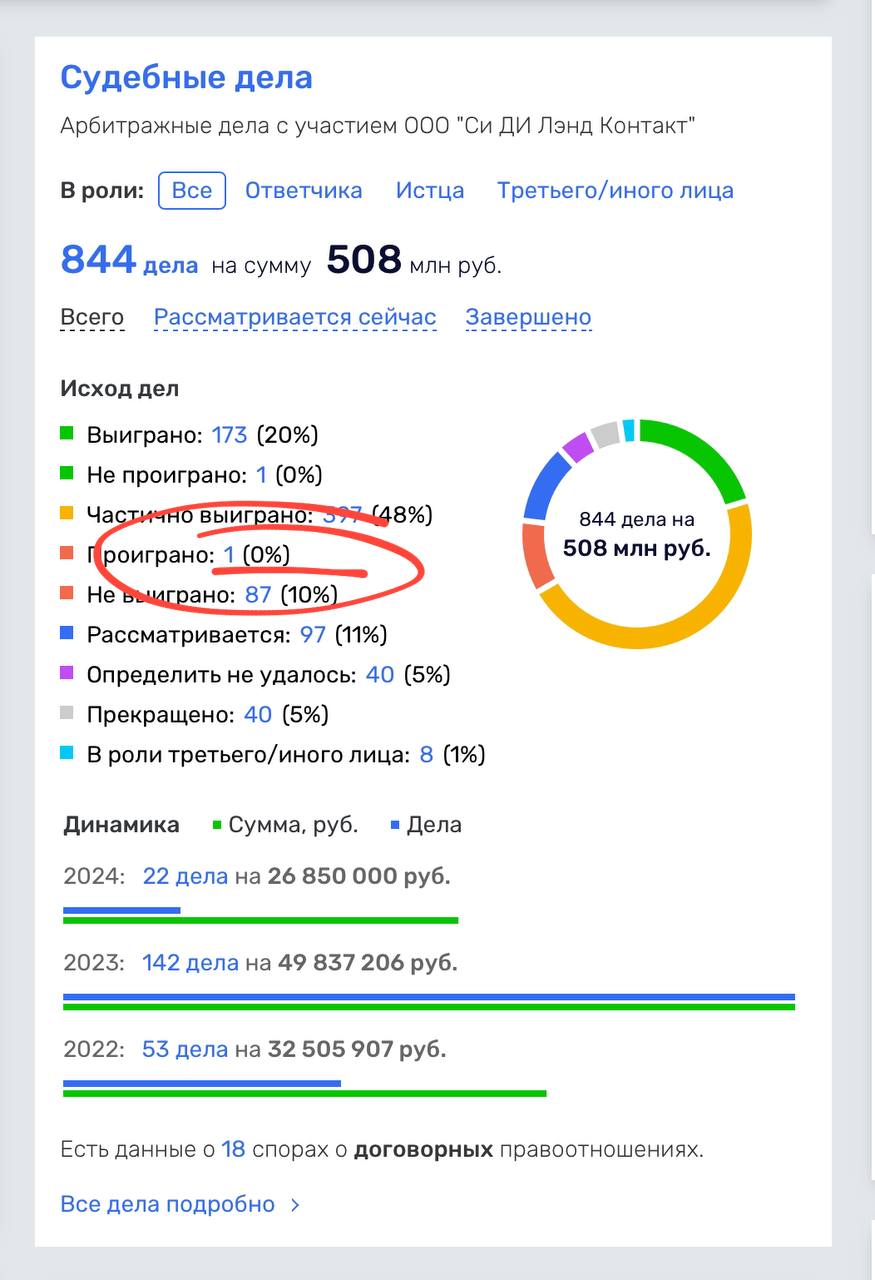Screen dimensions: 875x1280
Task: Open the 40 "Прекращено" cases
Action: pyautogui.click(x=258, y=715)
